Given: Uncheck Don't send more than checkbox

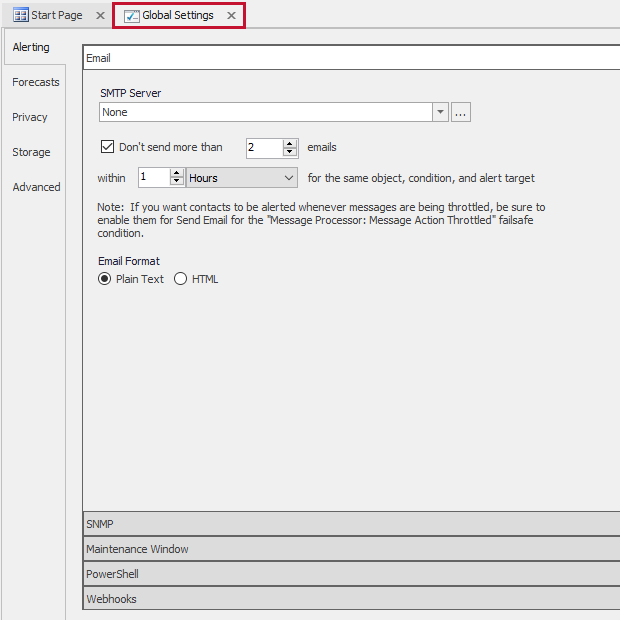Looking at the screenshot, I should click(107, 147).
